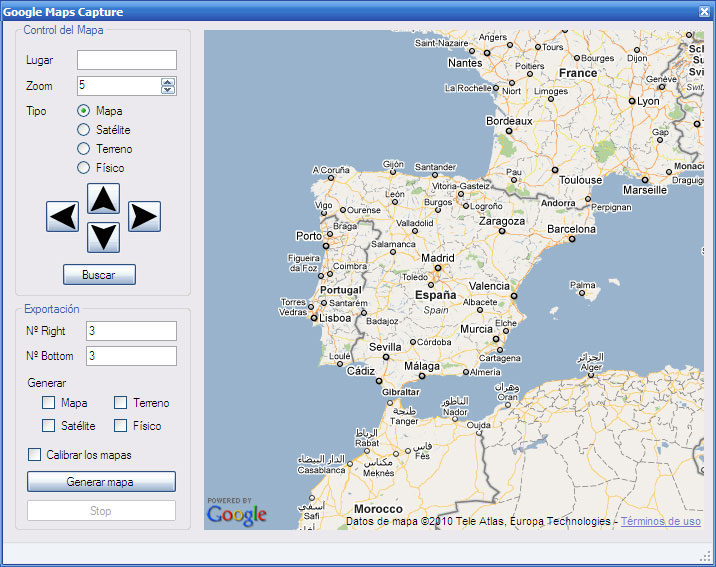This screenshot has height=567, width=716.
Task: Enable the Terreno generation checkbox
Action: point(121,403)
